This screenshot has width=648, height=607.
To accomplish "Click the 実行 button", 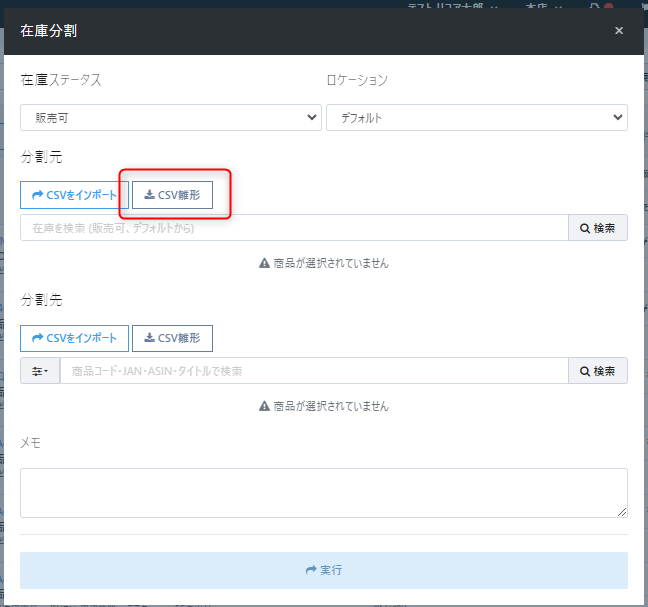I will (324, 570).
